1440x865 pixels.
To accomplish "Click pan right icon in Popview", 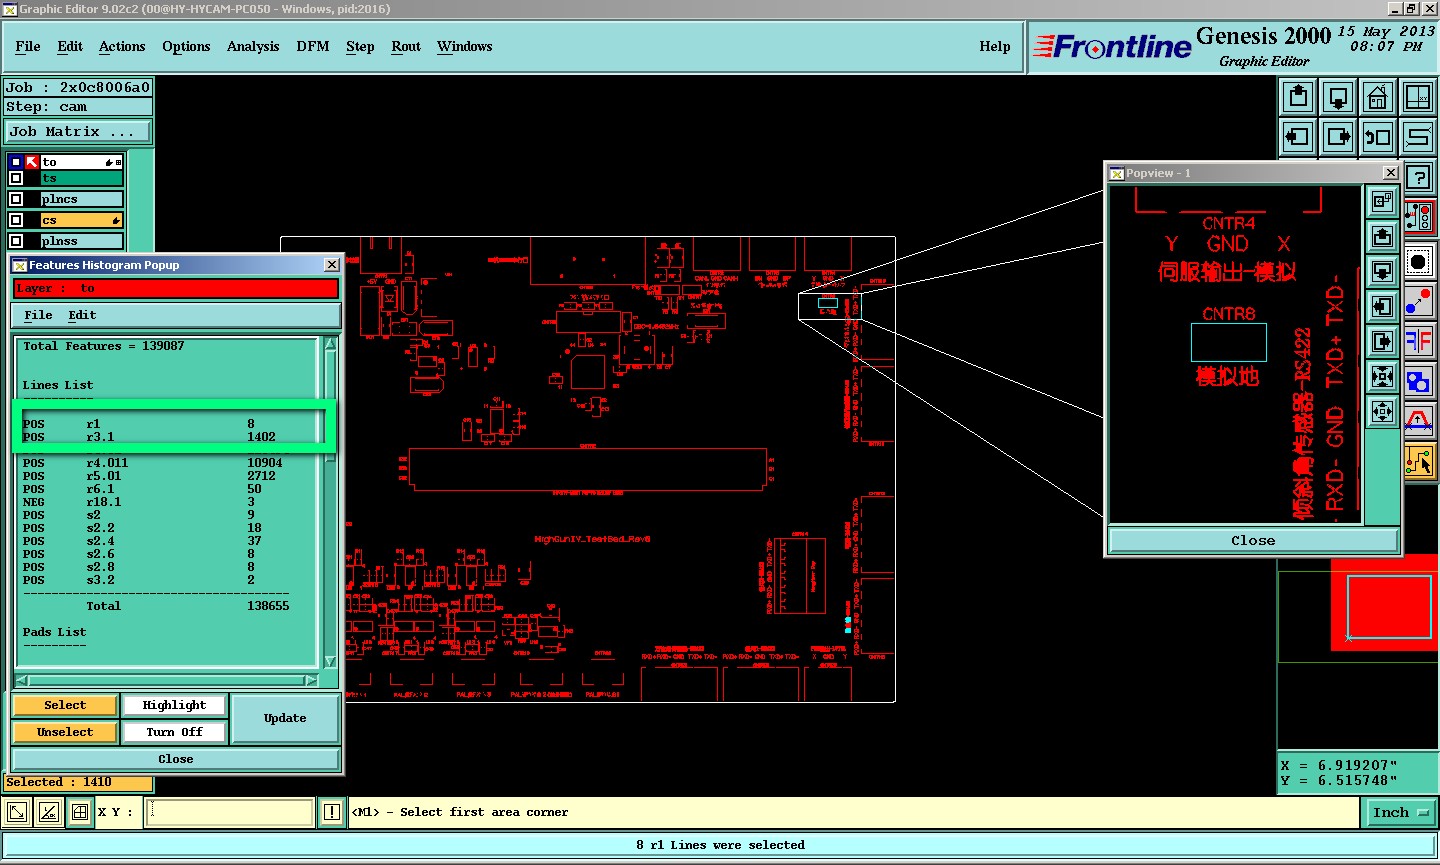I will [1382, 341].
